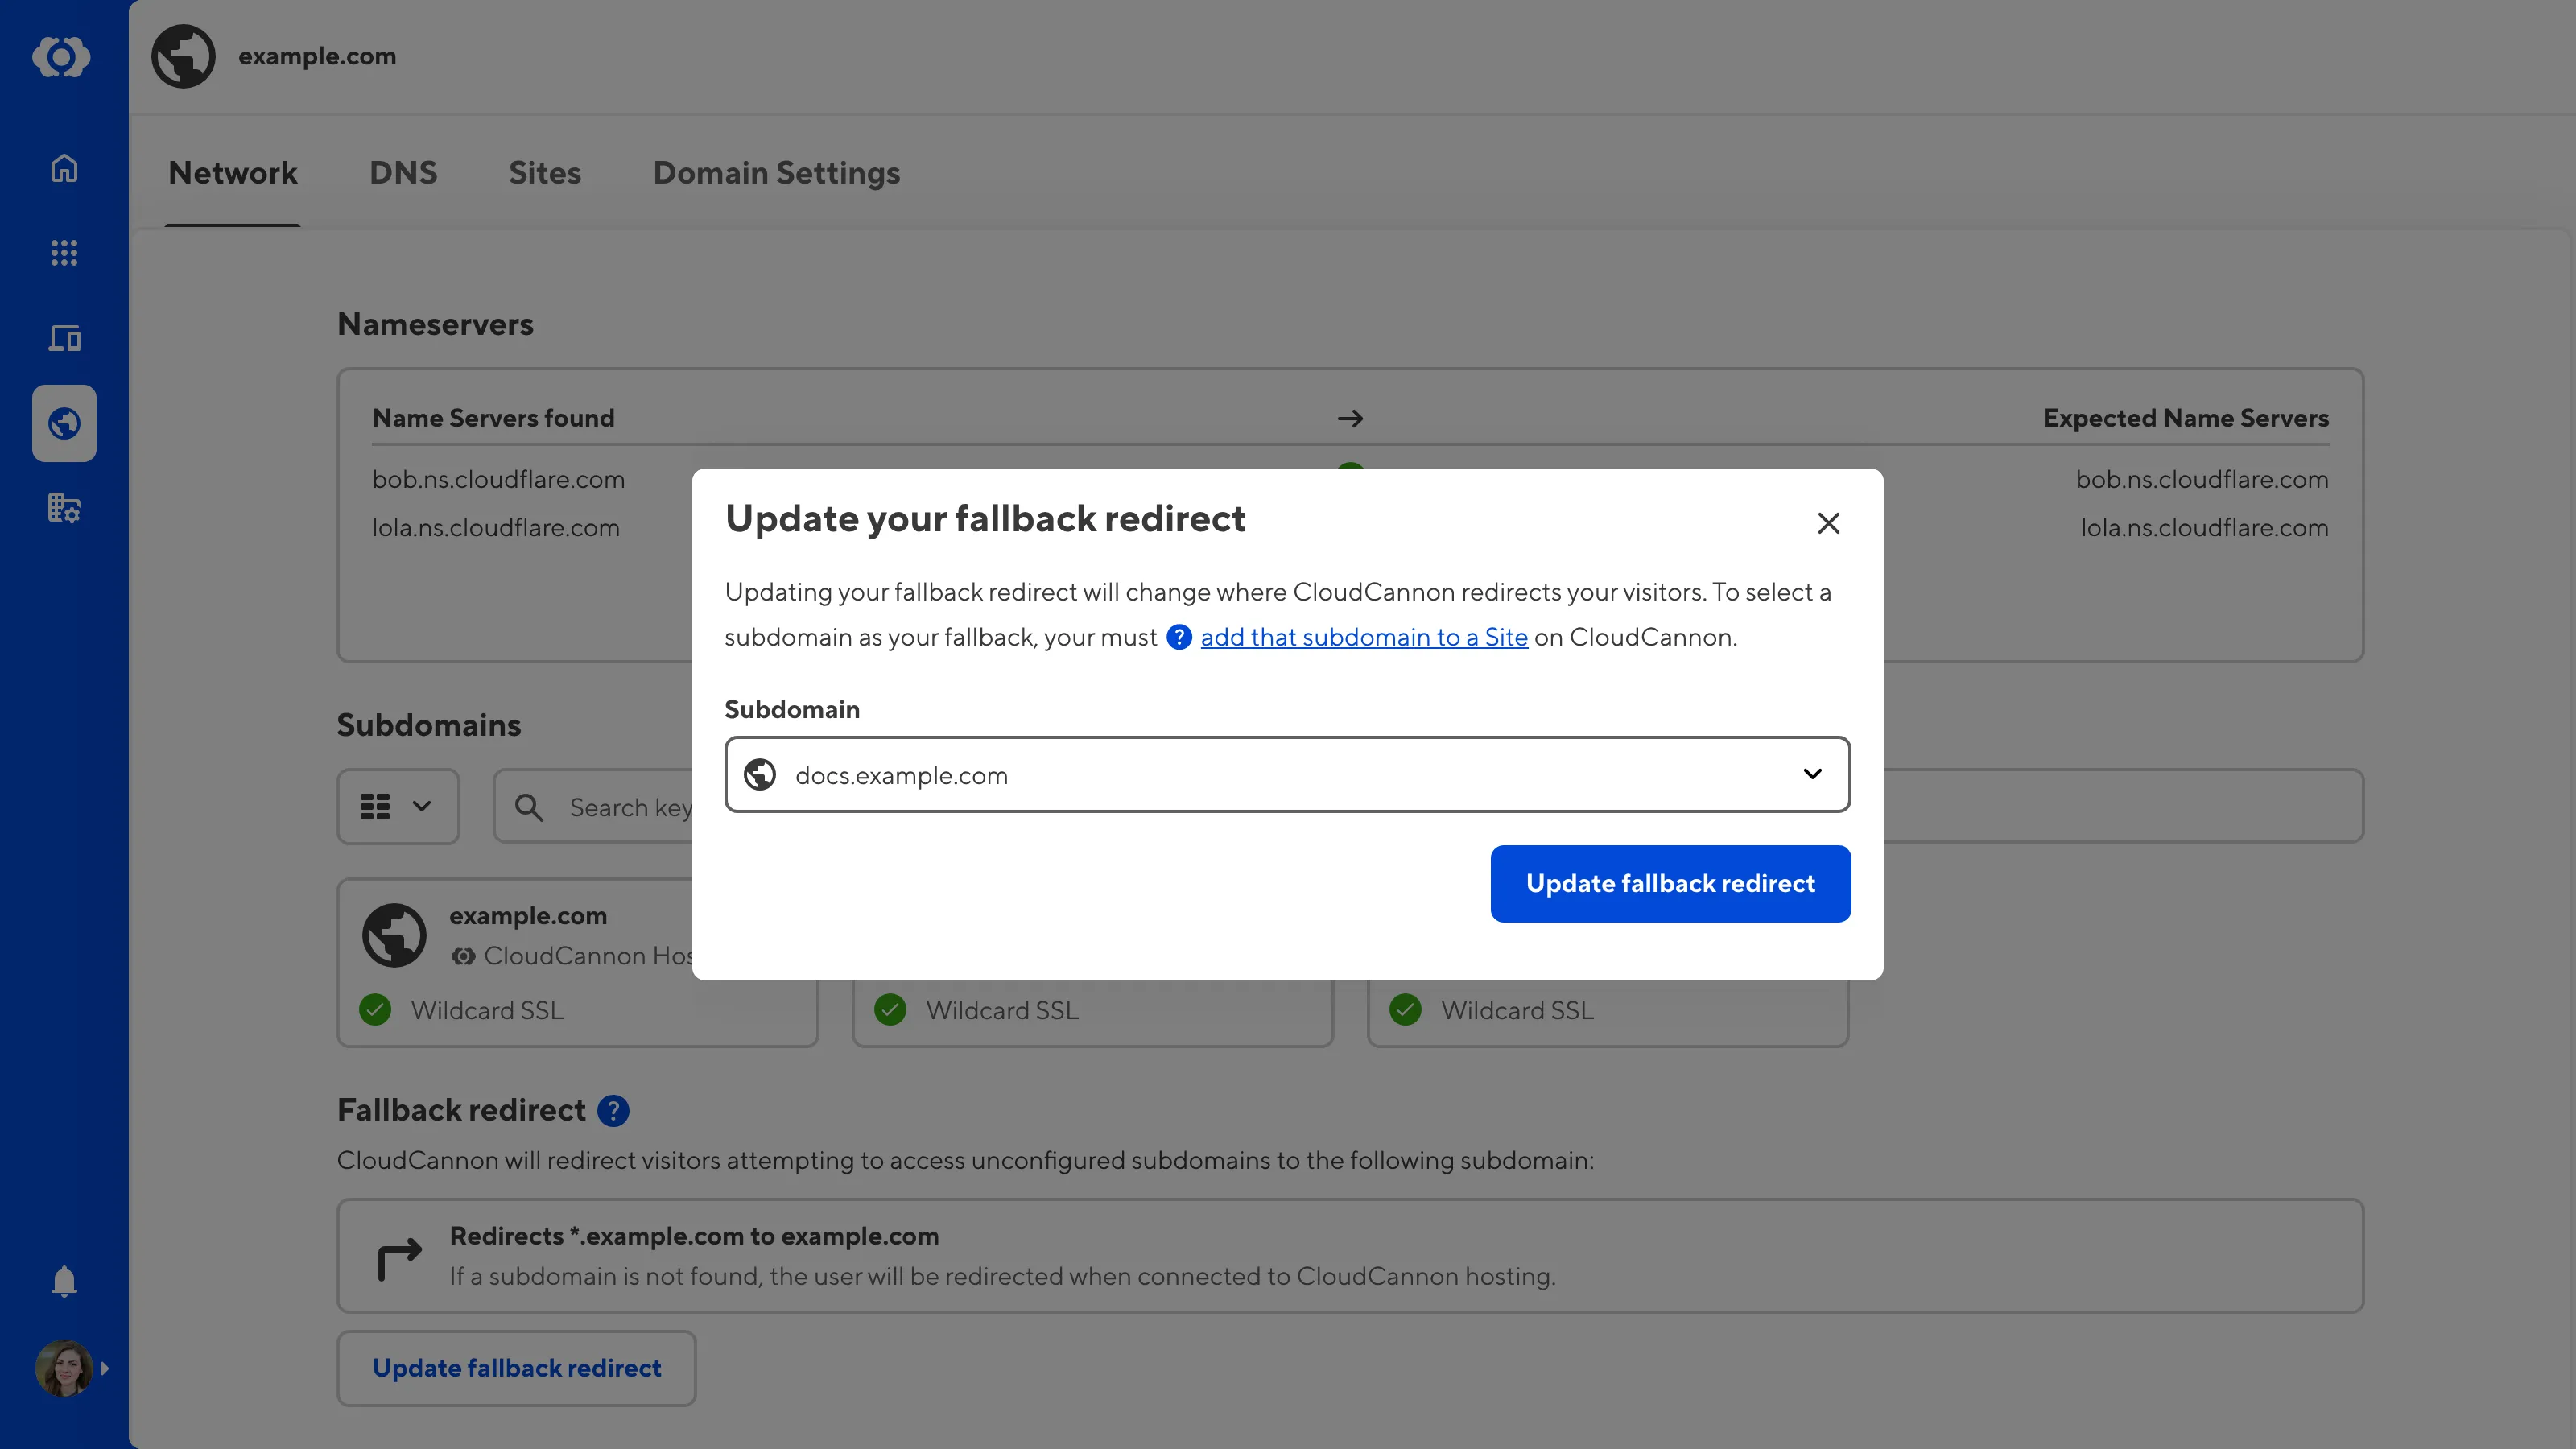The width and height of the screenshot is (2576, 1449).
Task: Click the Fallback redirect help icon
Action: (613, 1110)
